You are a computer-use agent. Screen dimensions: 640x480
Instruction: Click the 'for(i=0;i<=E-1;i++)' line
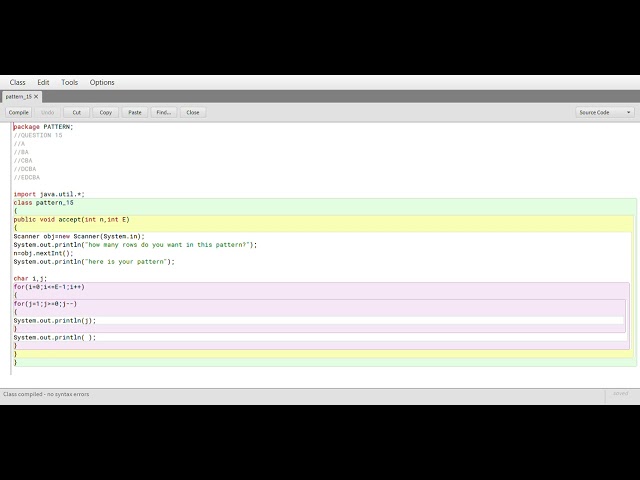(49, 287)
